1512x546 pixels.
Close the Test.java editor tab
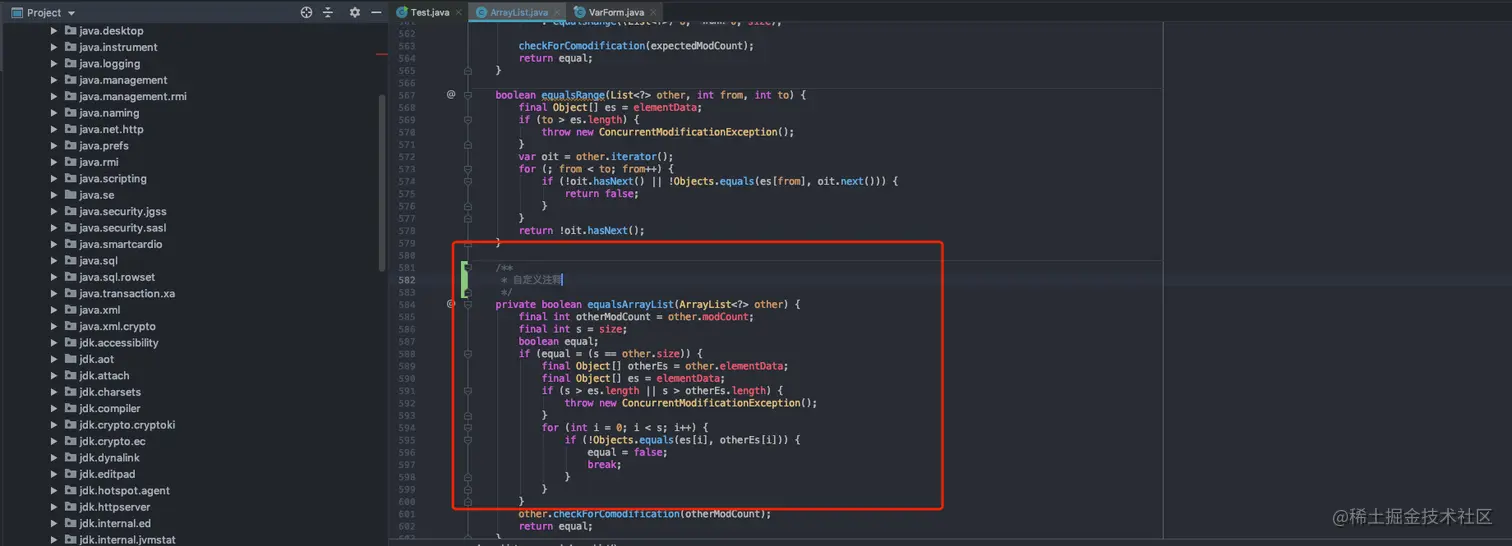click(x=459, y=12)
